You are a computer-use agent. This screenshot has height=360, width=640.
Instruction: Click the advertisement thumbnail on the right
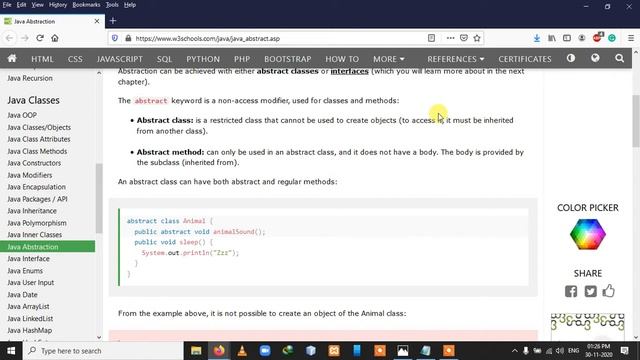coord(587,327)
